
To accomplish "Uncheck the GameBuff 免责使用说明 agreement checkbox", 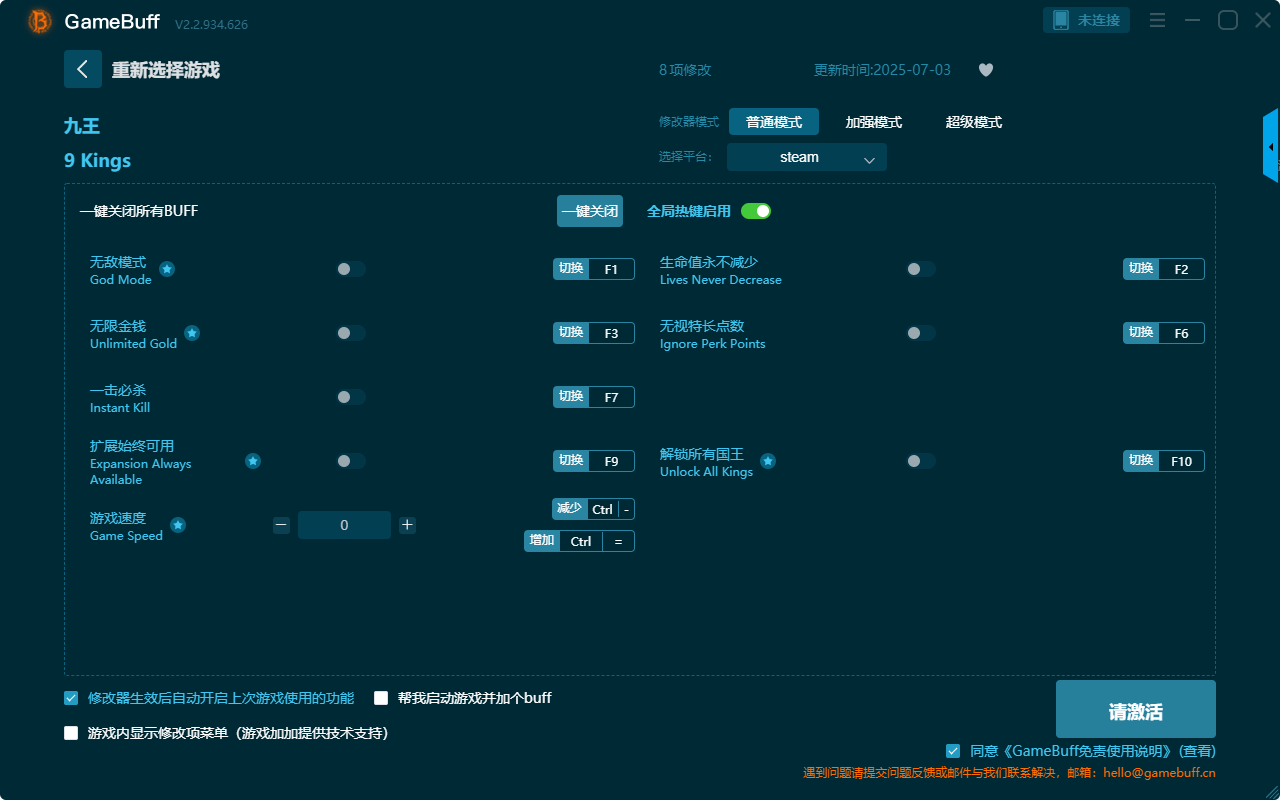I will 951,750.
